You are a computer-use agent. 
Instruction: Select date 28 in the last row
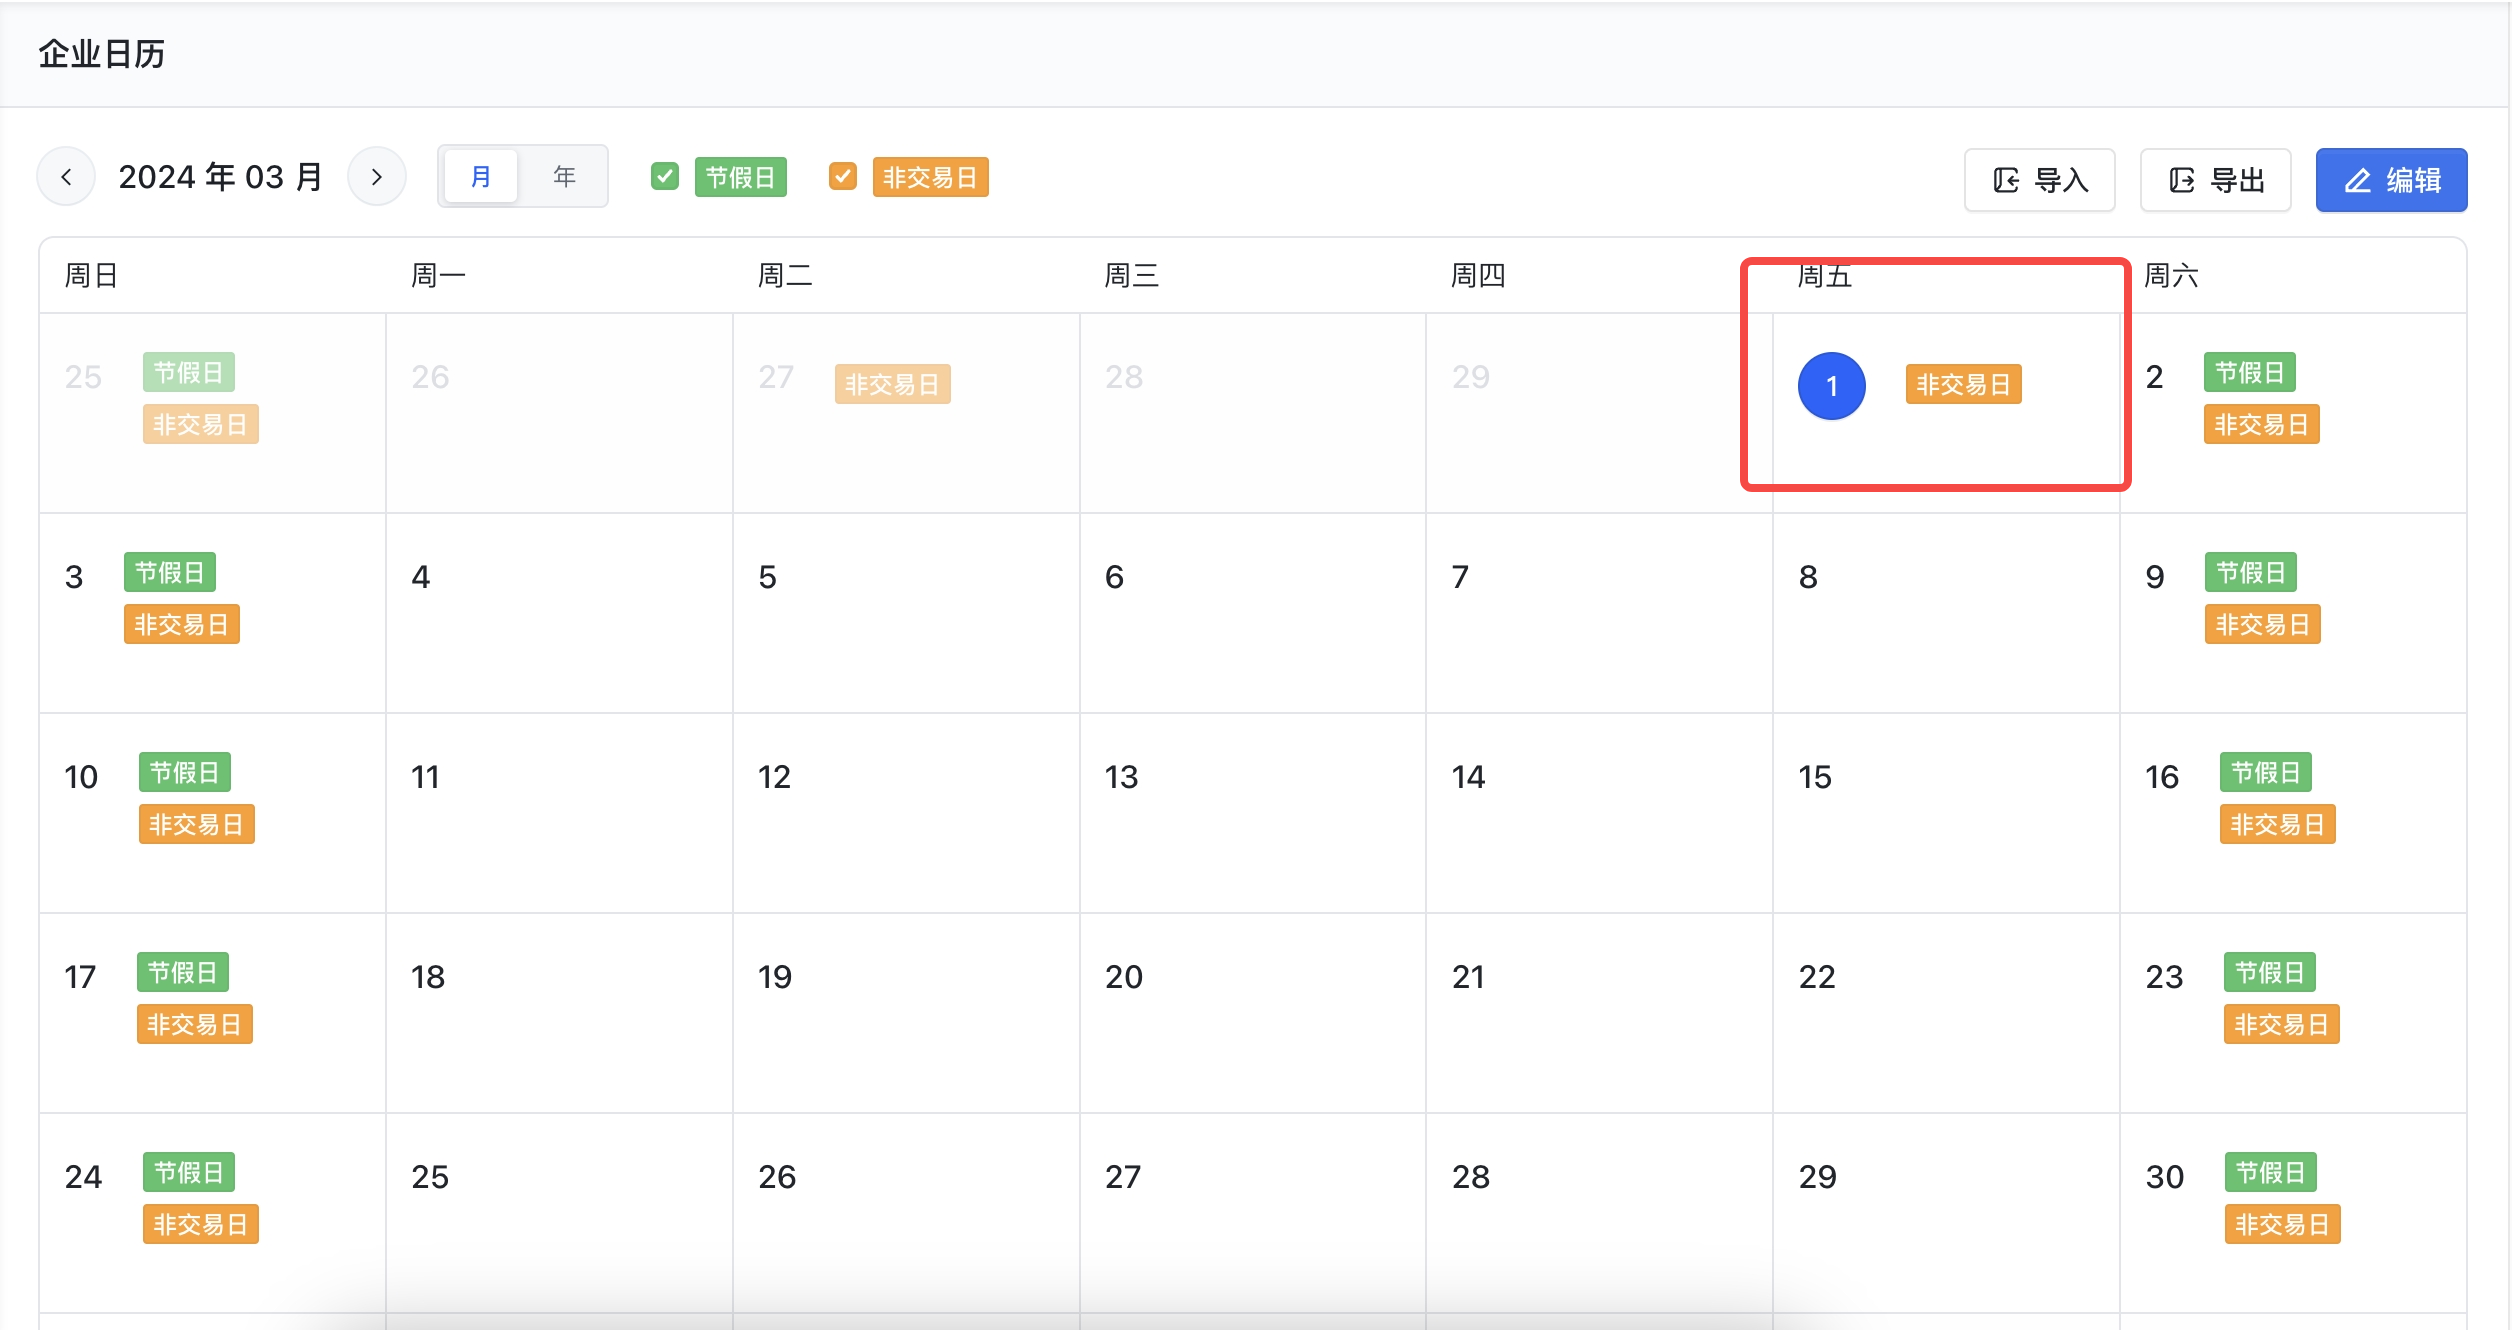(1471, 1177)
